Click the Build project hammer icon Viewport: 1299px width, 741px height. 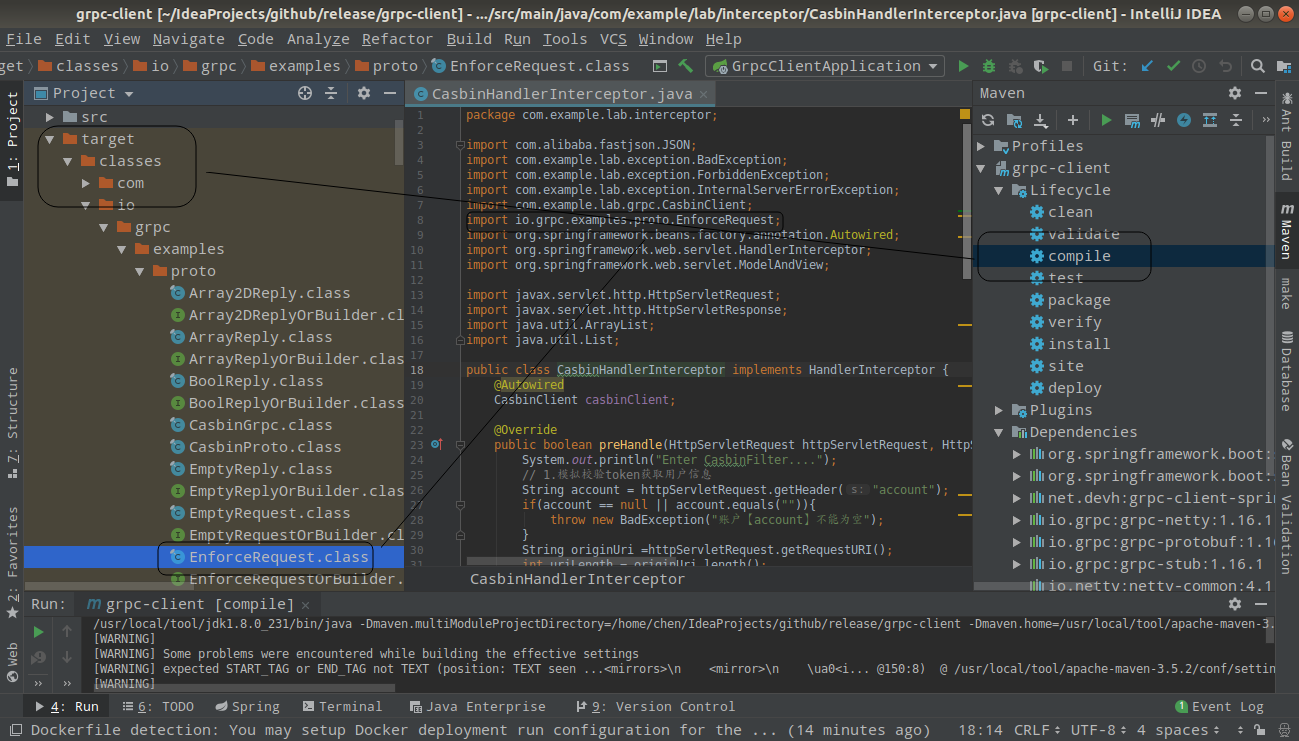point(686,66)
